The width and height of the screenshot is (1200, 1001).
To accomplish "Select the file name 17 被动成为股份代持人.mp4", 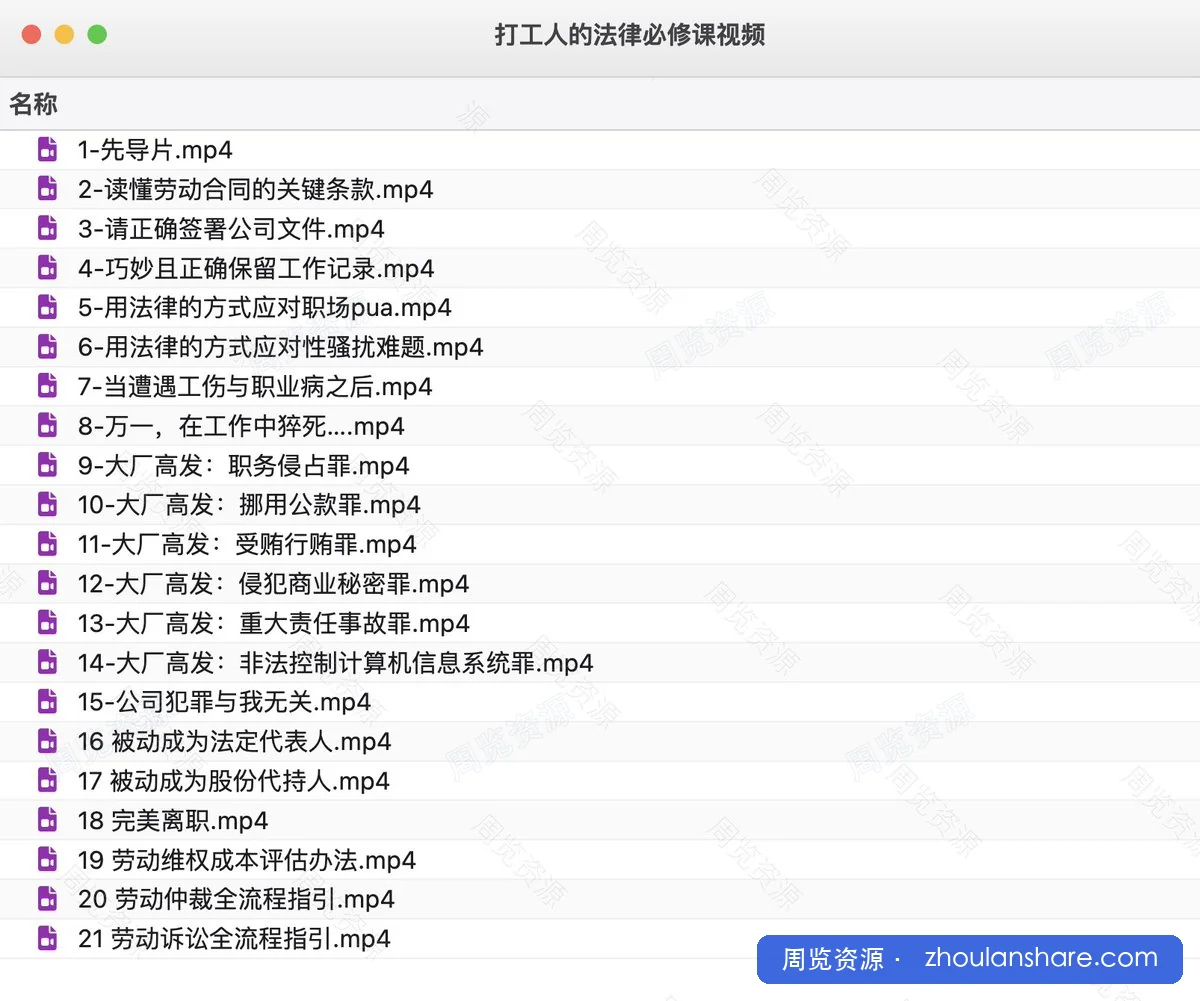I will tap(234, 781).
